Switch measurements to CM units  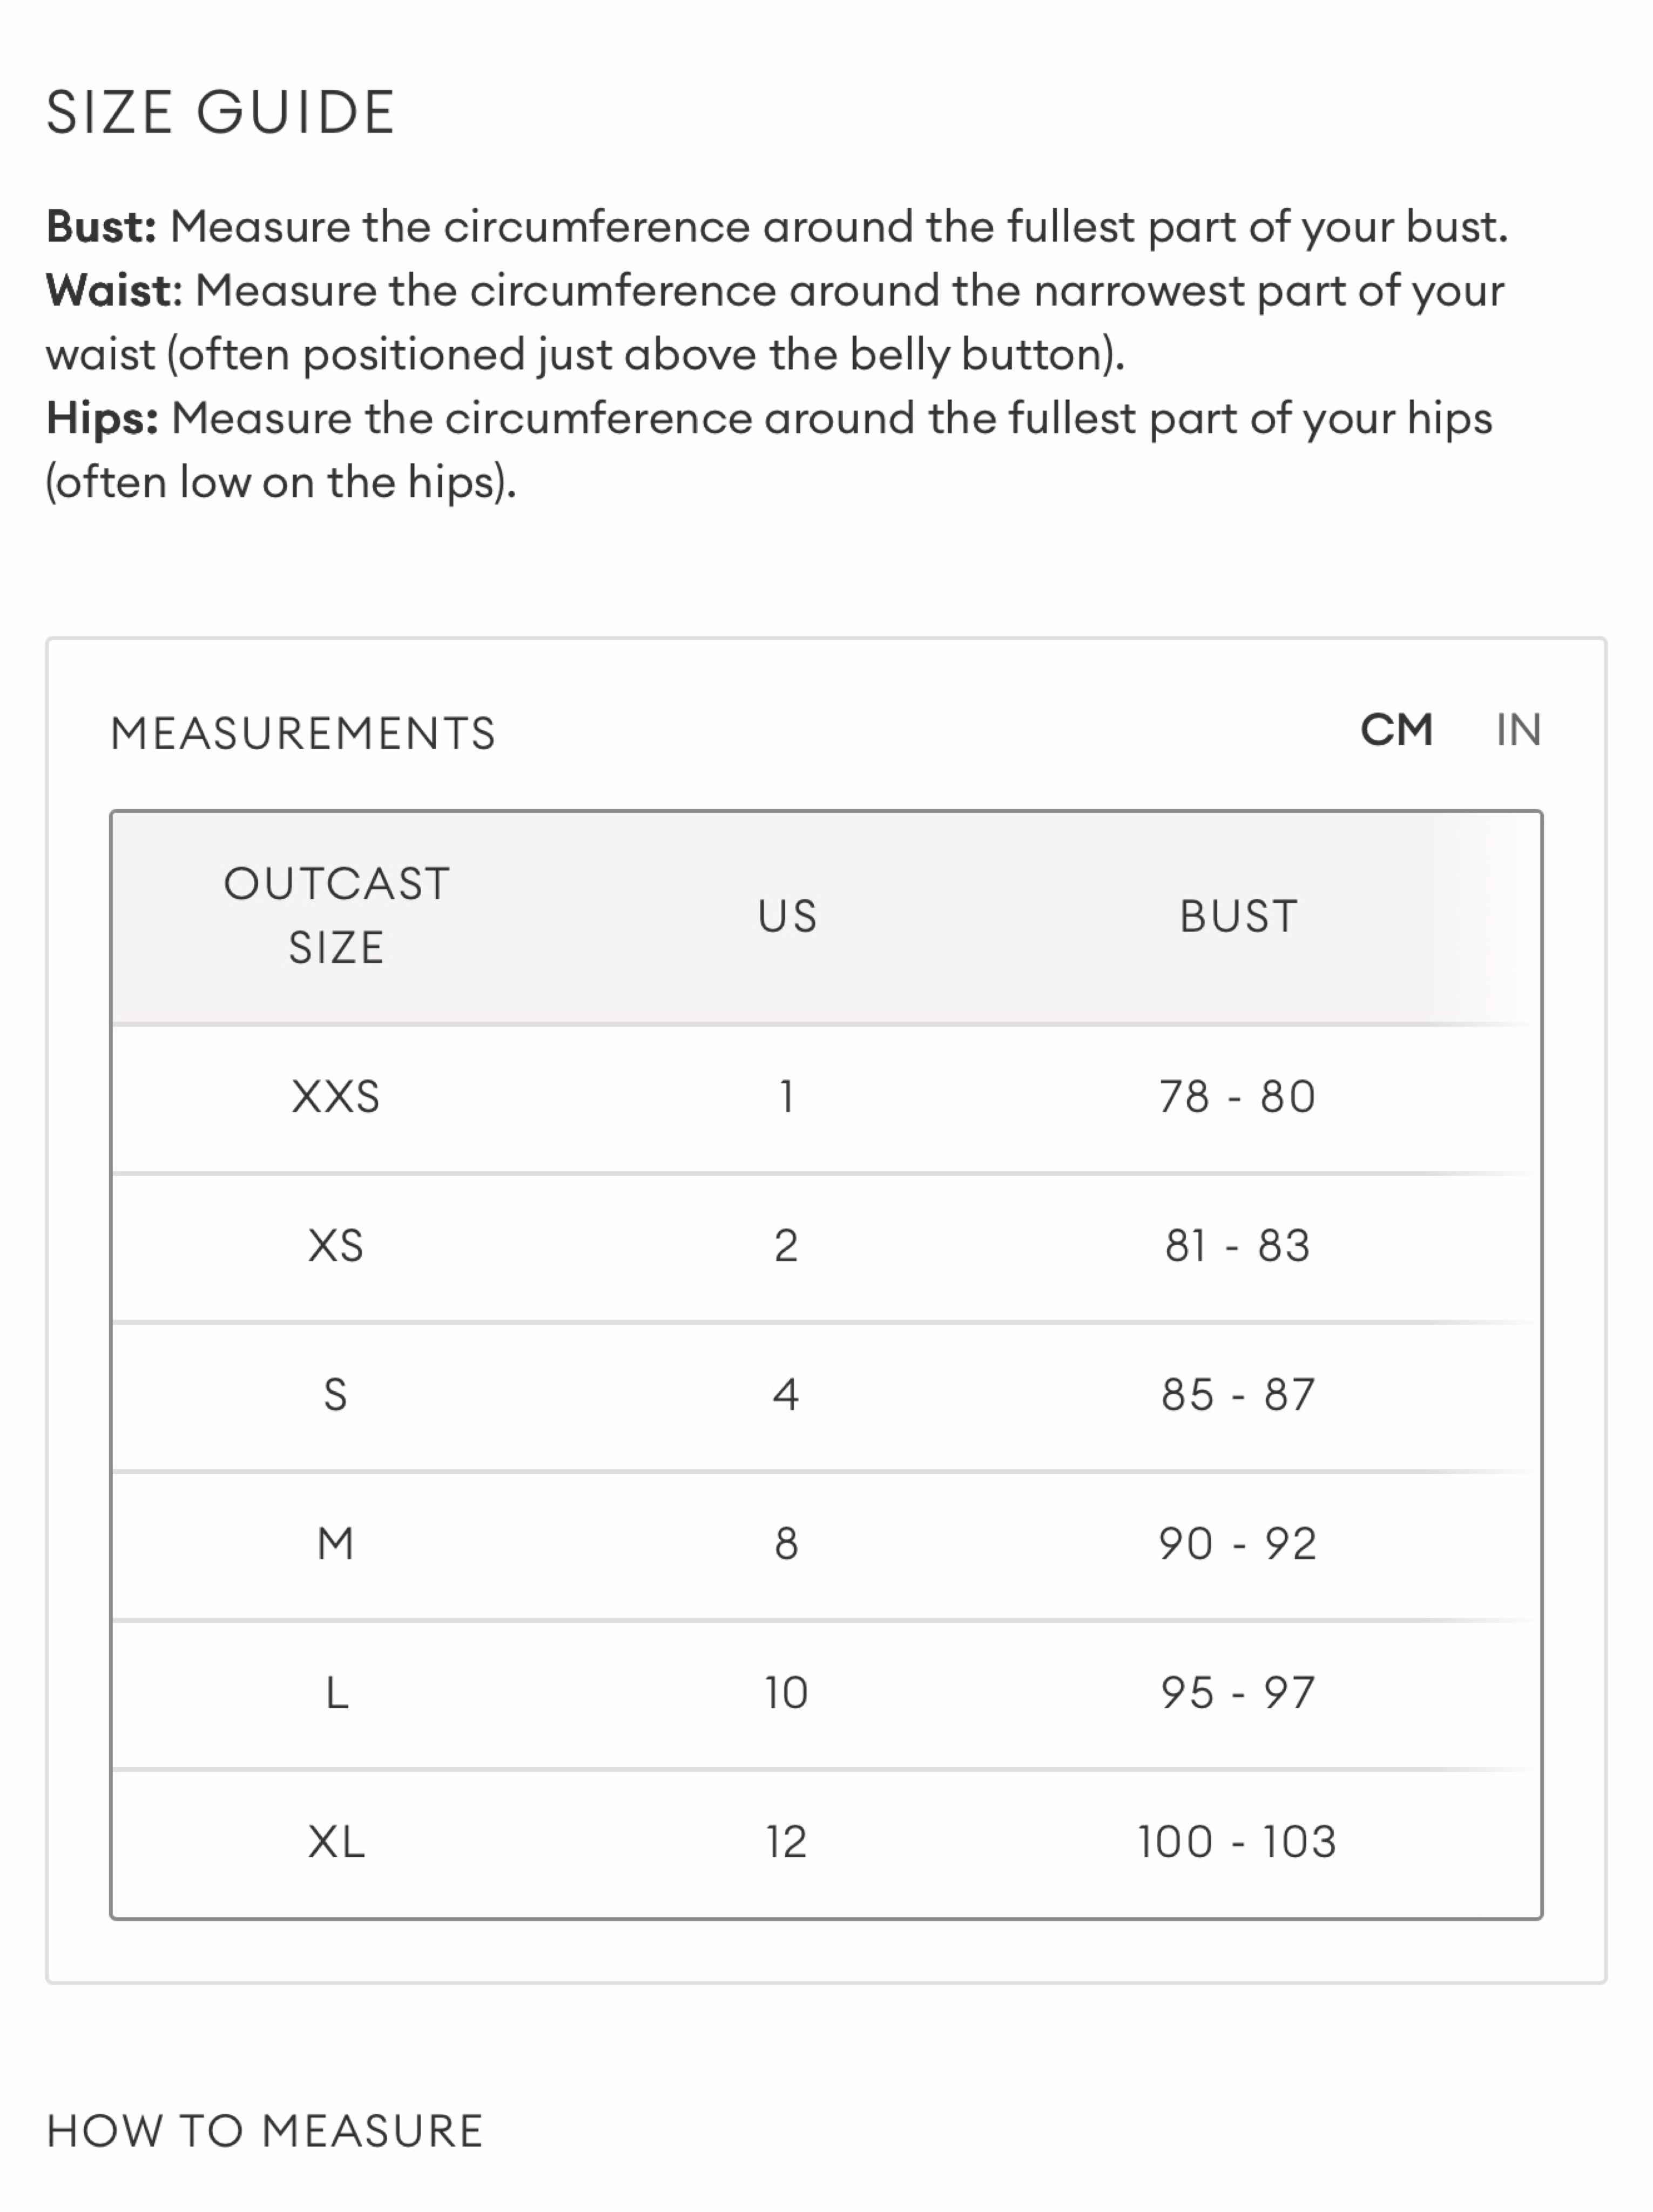click(x=1397, y=731)
